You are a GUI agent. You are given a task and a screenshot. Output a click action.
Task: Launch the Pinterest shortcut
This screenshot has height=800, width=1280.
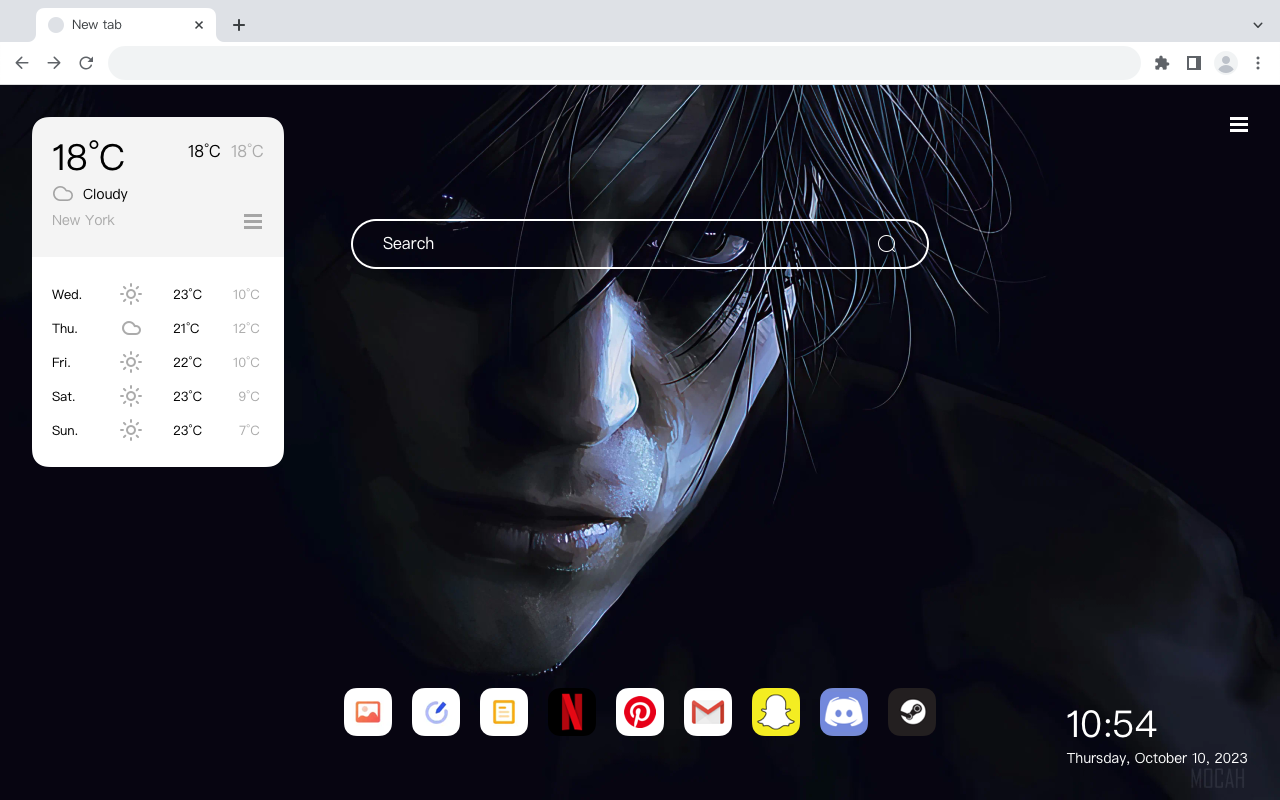640,712
